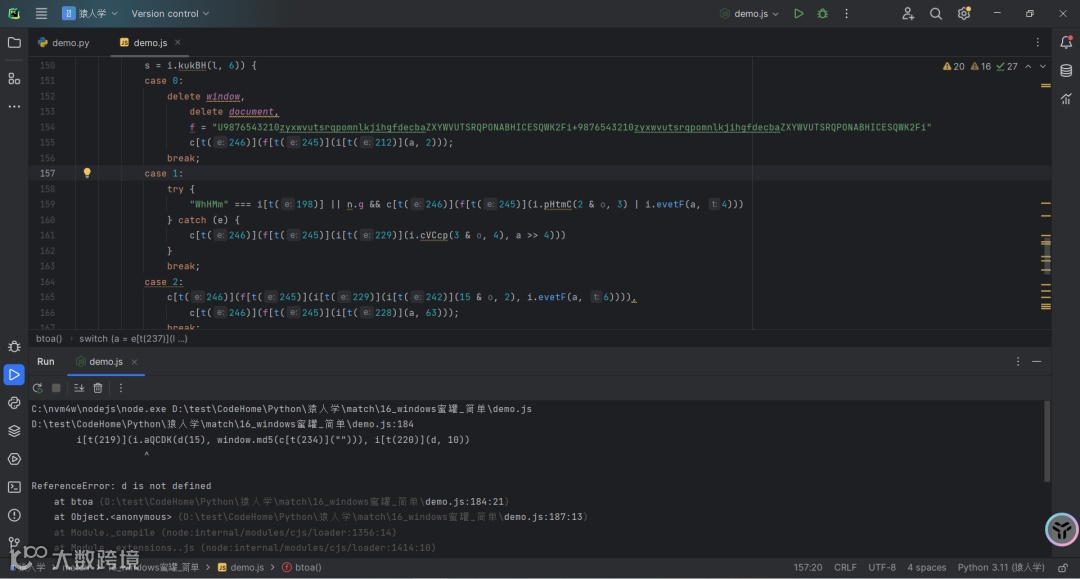Open the Problems tool window
The image size is (1080, 579).
(14, 516)
